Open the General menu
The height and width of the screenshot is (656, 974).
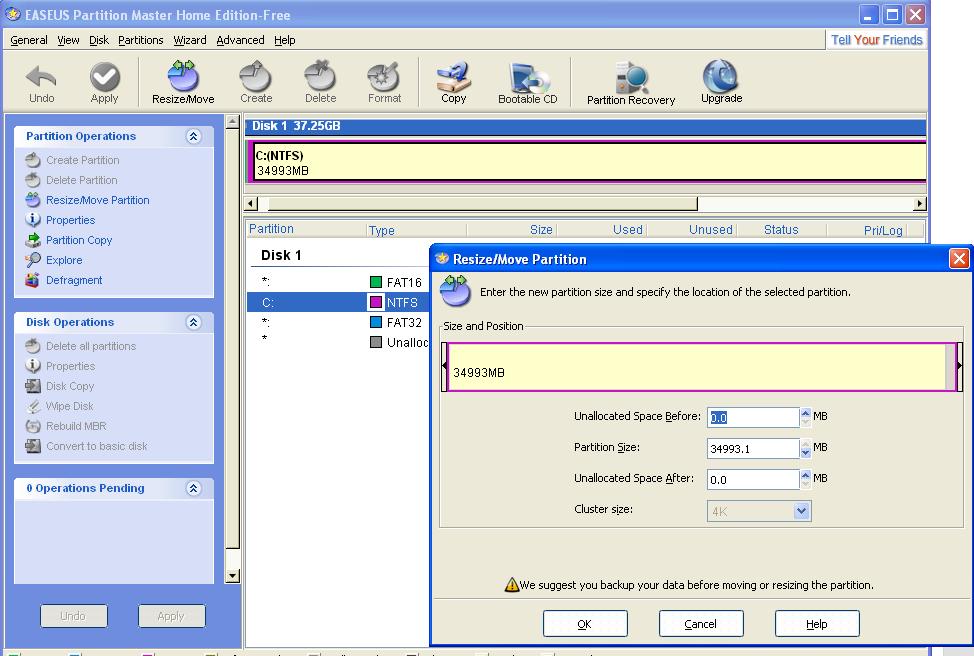pos(29,40)
